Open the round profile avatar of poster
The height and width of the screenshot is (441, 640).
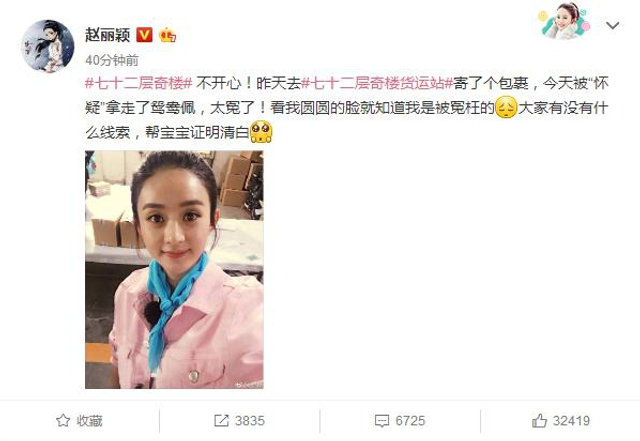point(48,46)
